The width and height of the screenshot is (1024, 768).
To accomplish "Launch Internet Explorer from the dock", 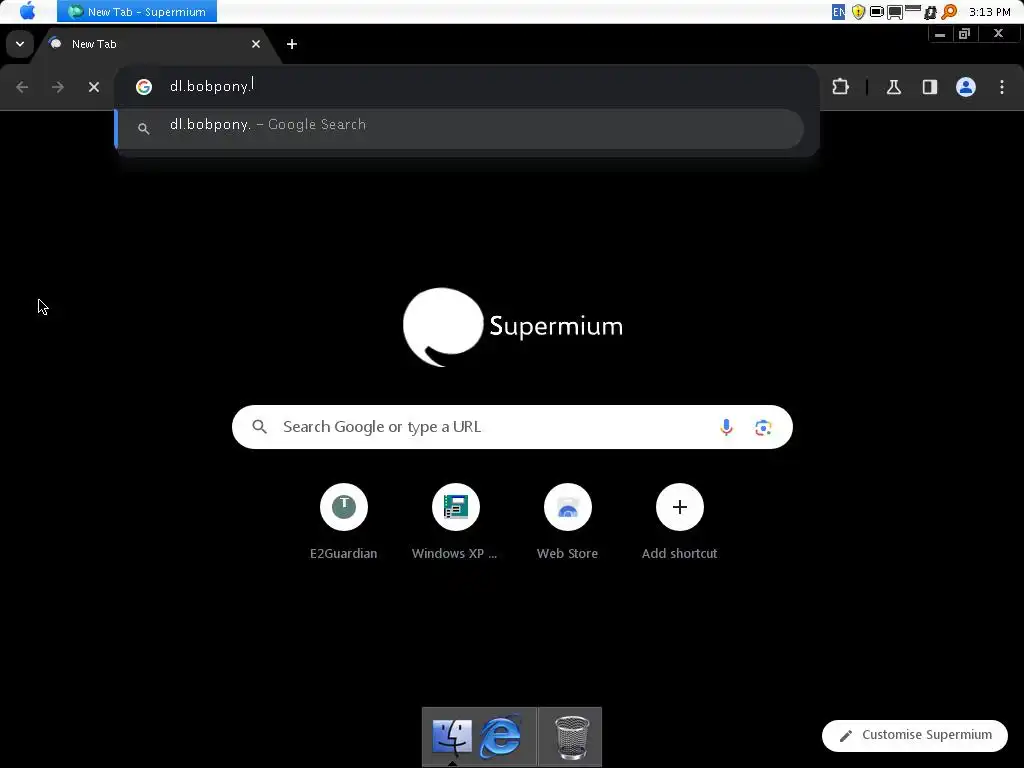I will 501,737.
